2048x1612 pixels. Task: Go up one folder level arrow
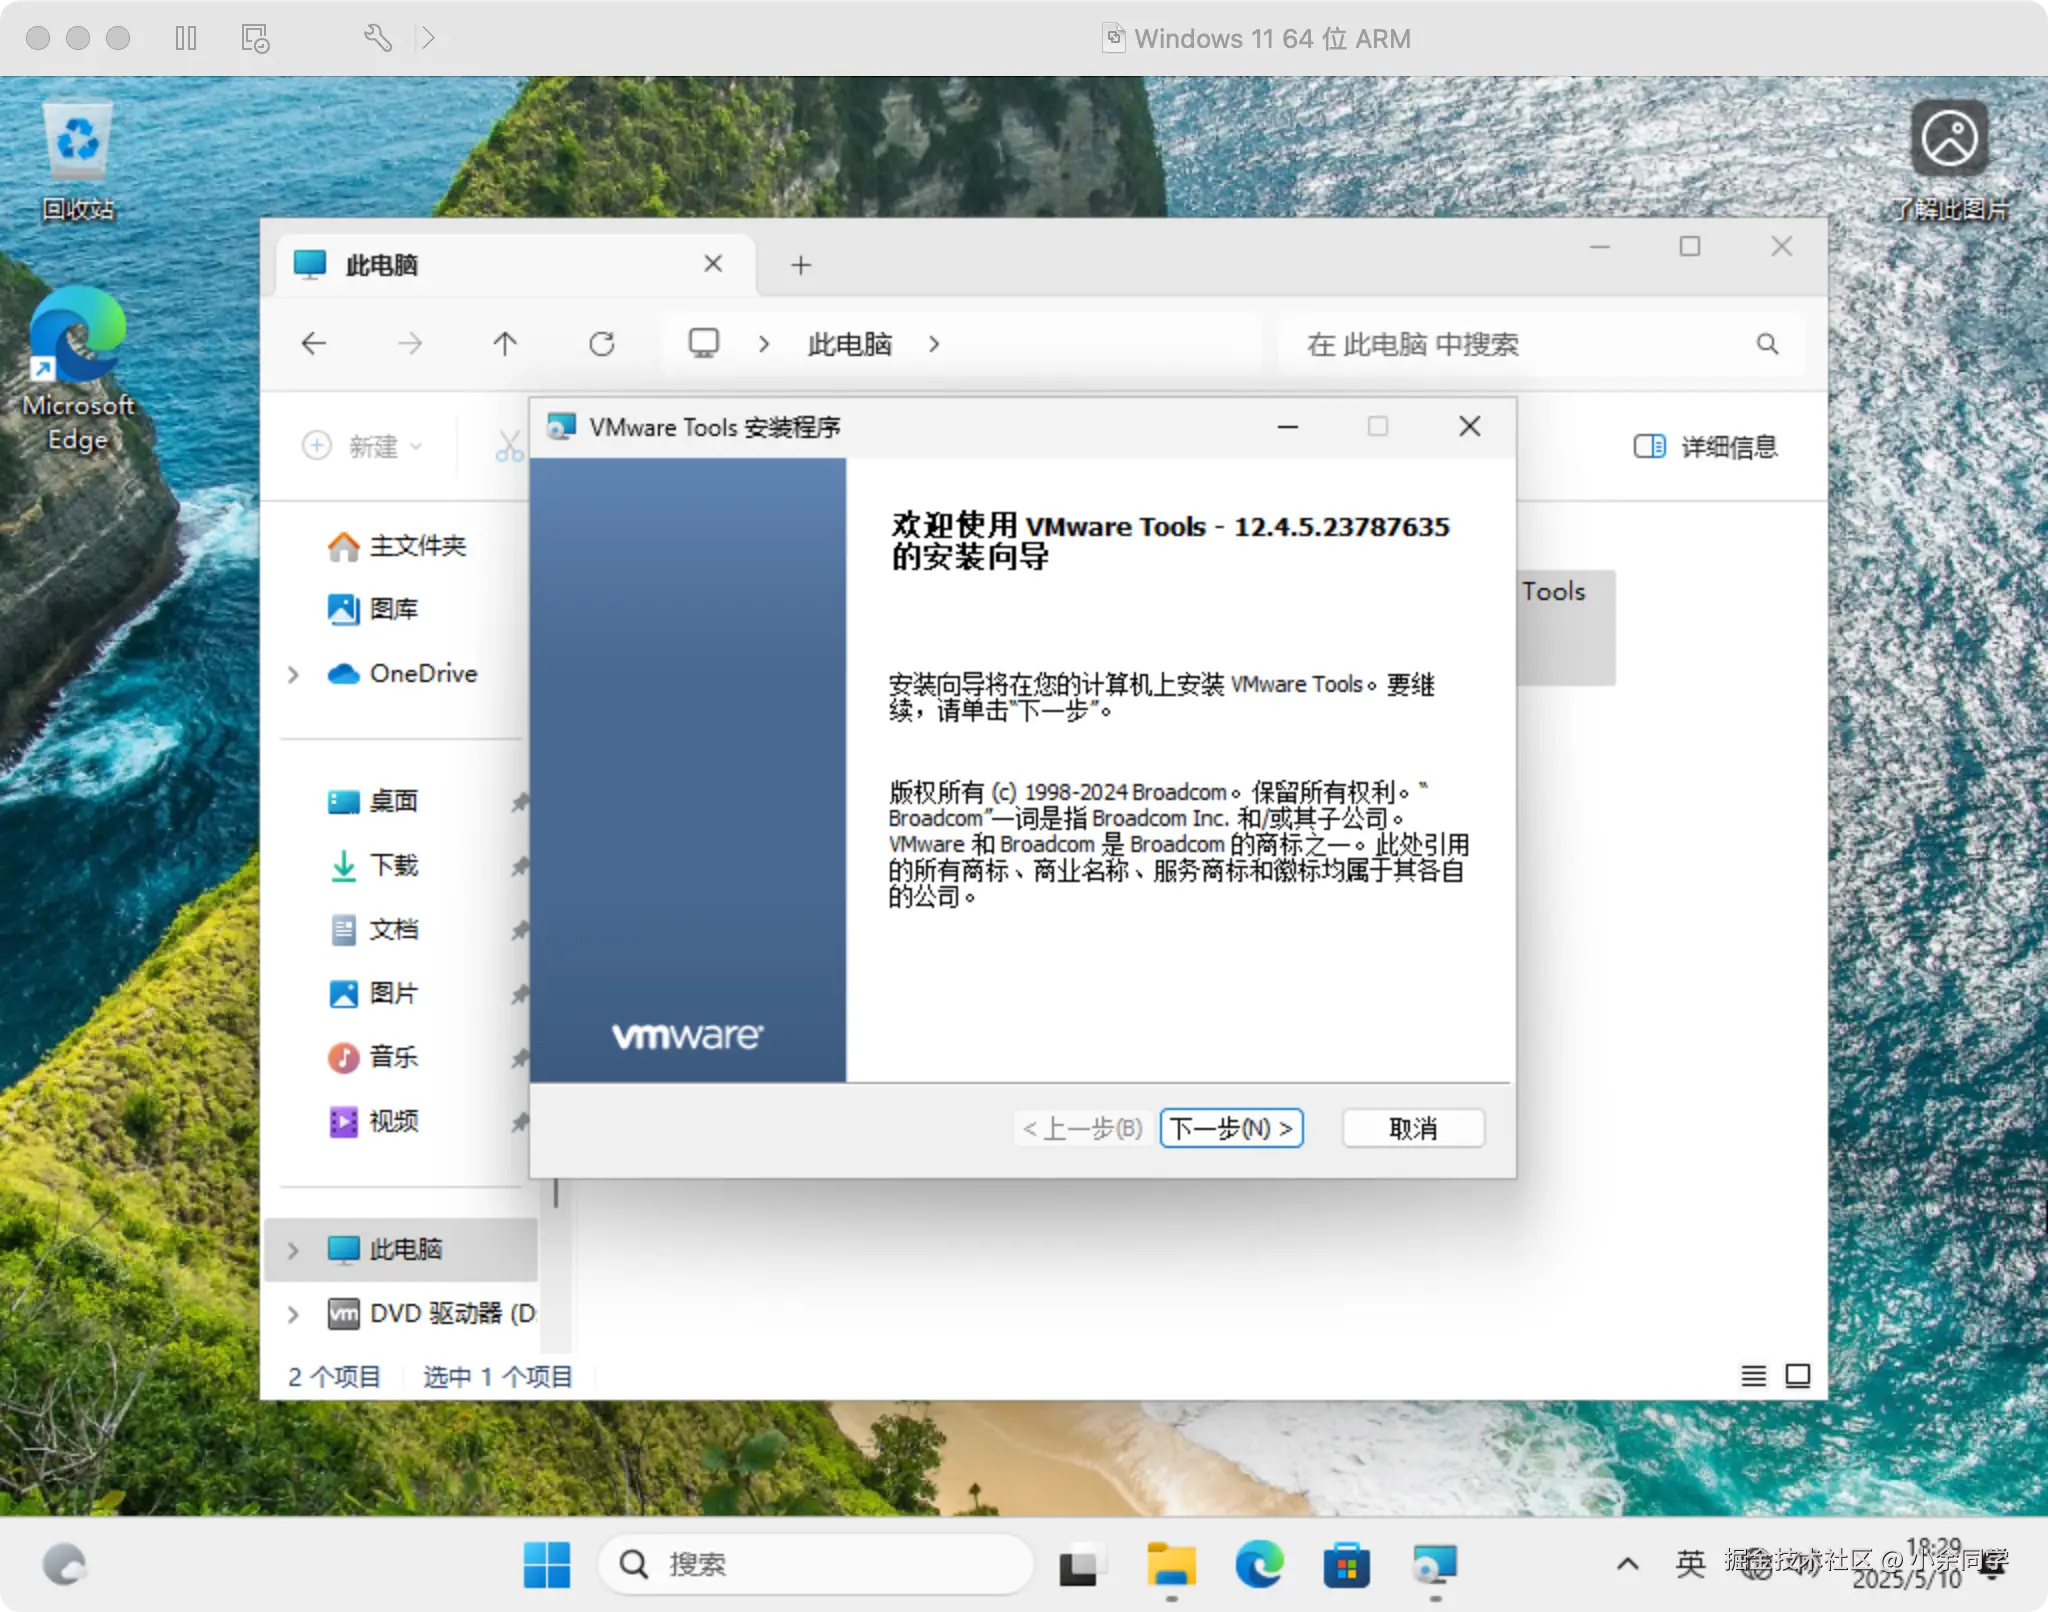click(x=505, y=344)
